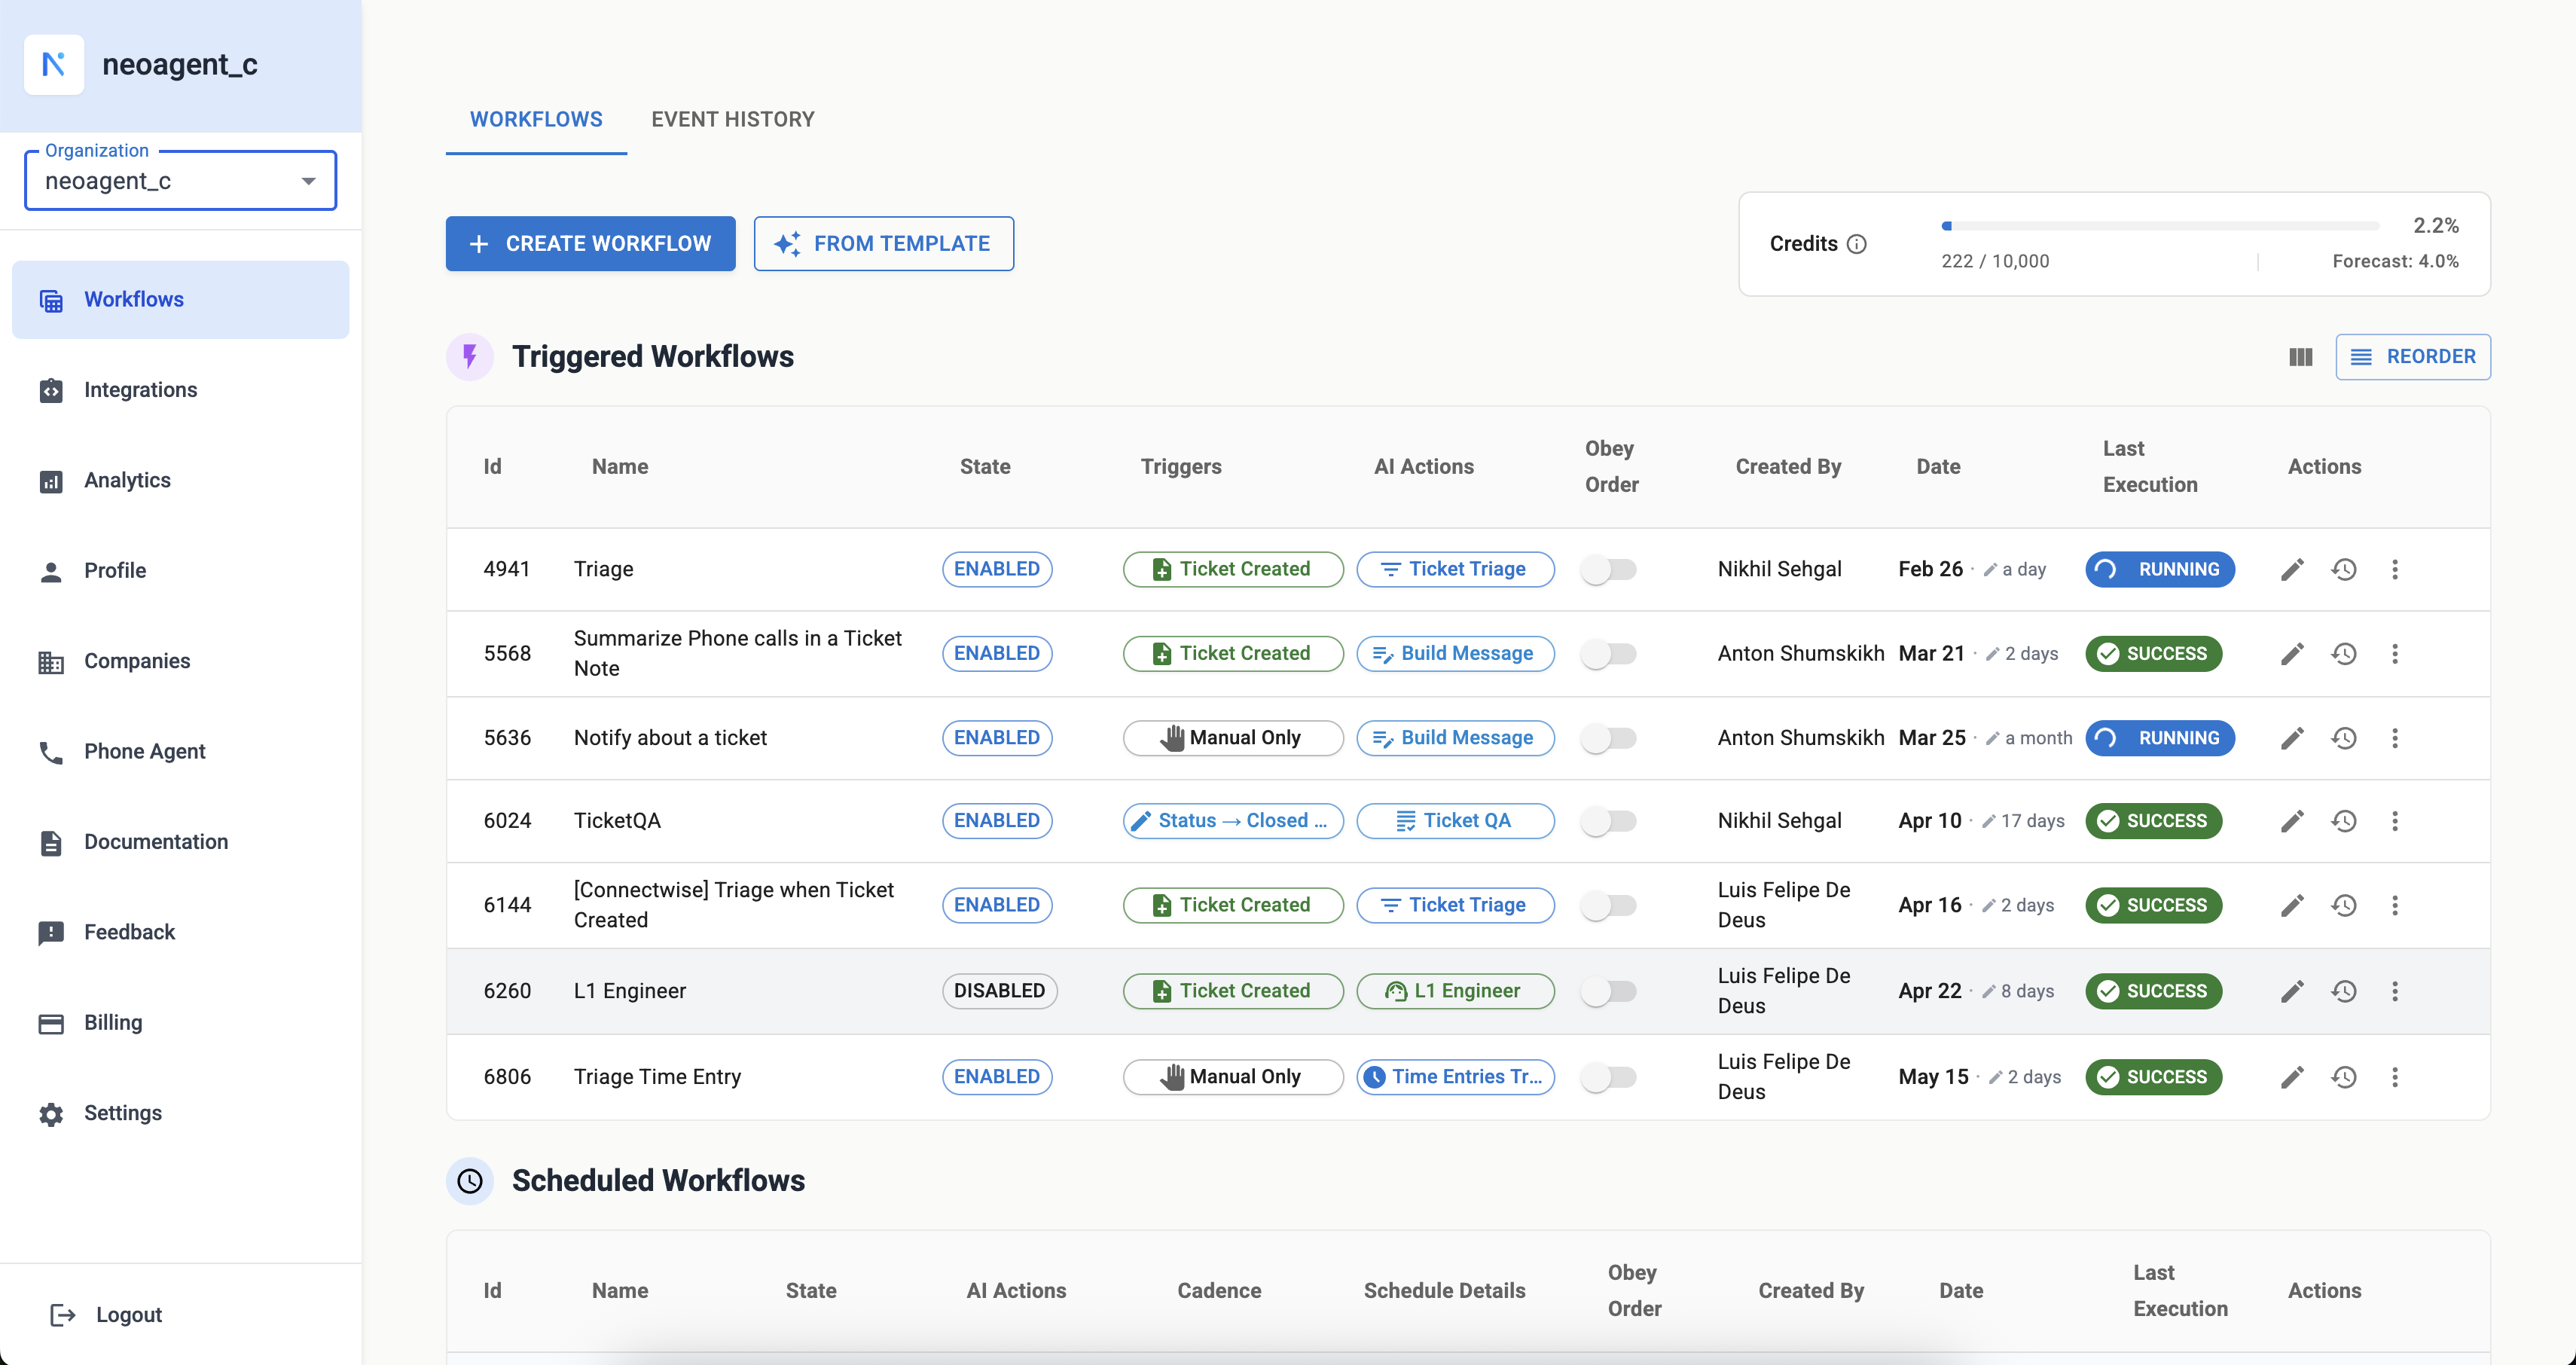The height and width of the screenshot is (1365, 2576).
Task: Open more options for L1 Engineer workflow
Action: [2395, 991]
